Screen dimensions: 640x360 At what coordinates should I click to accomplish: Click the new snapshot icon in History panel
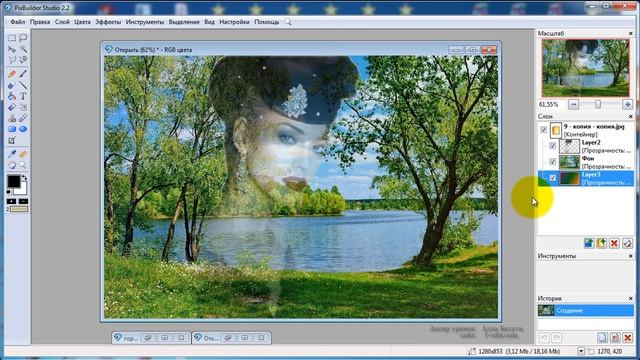[x=602, y=338]
